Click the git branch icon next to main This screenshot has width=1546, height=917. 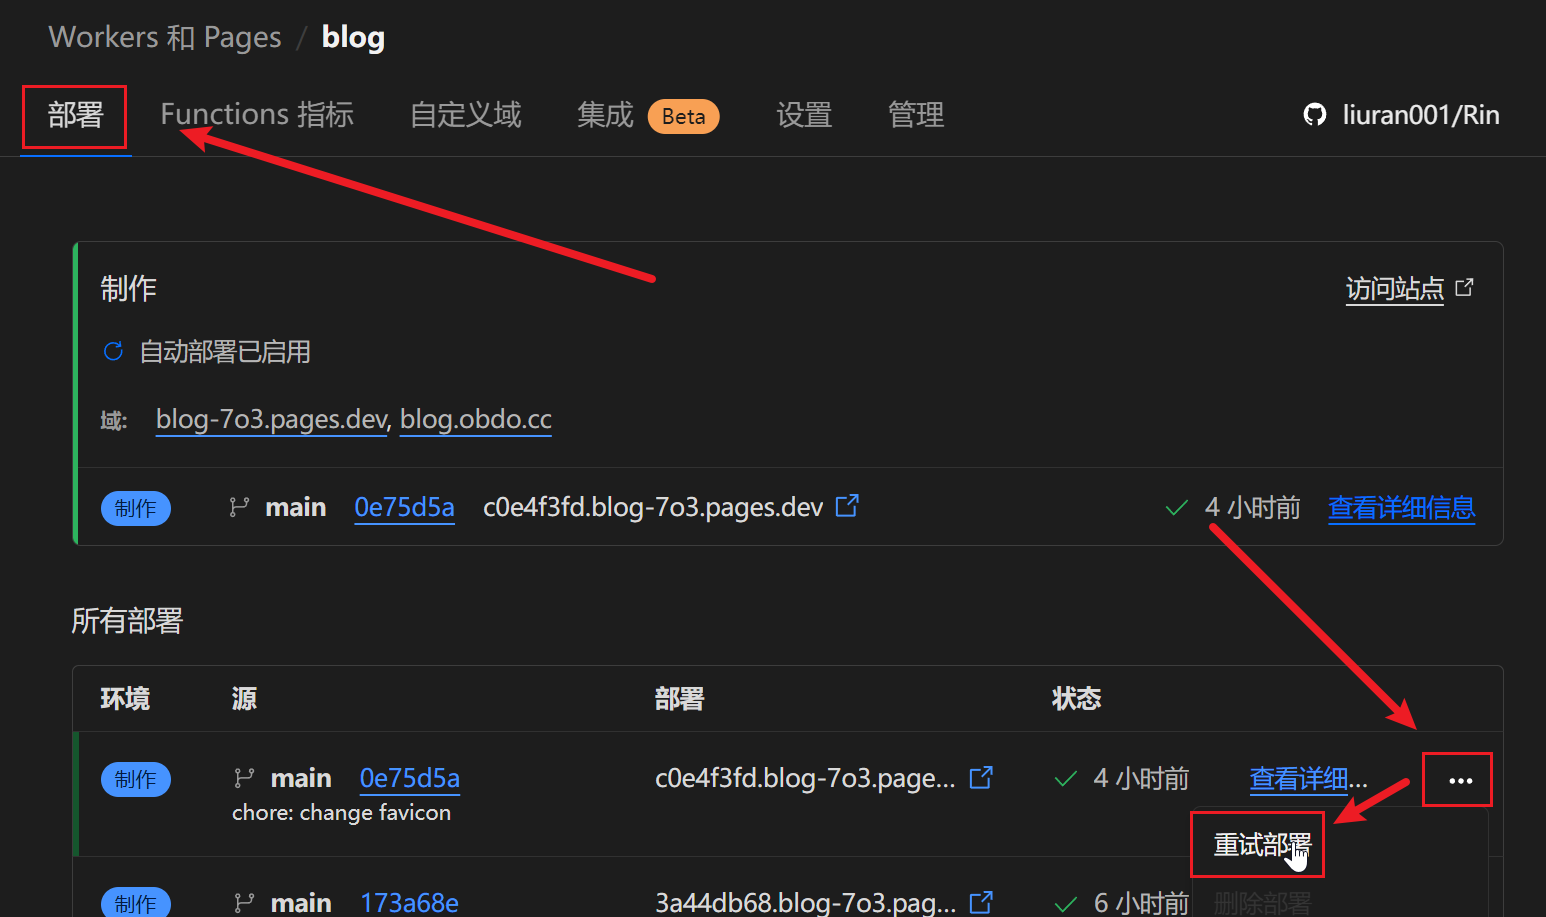click(x=238, y=507)
